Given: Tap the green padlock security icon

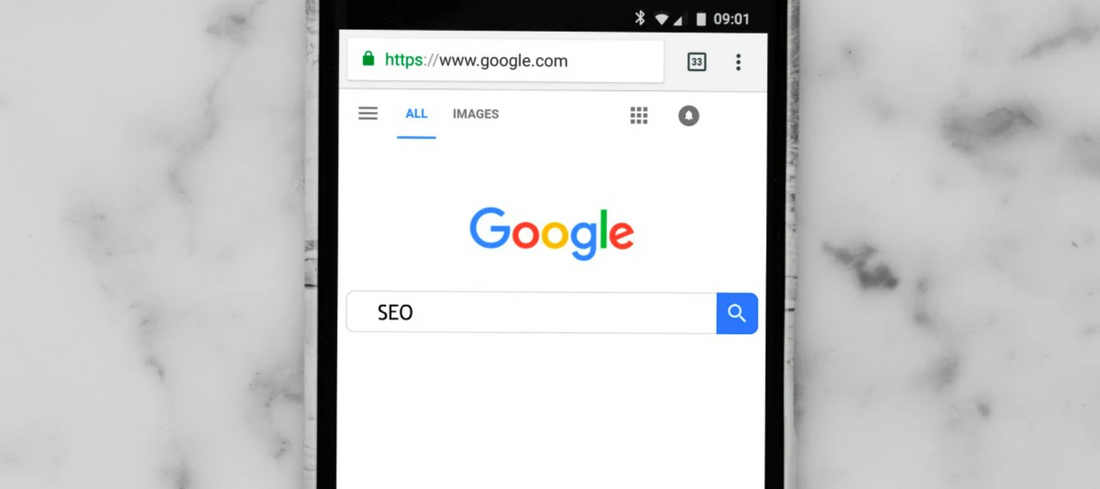Looking at the screenshot, I should (368, 59).
